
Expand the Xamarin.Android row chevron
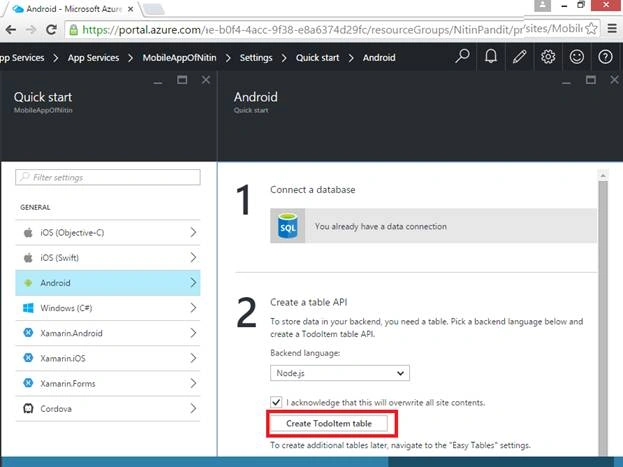click(x=193, y=333)
